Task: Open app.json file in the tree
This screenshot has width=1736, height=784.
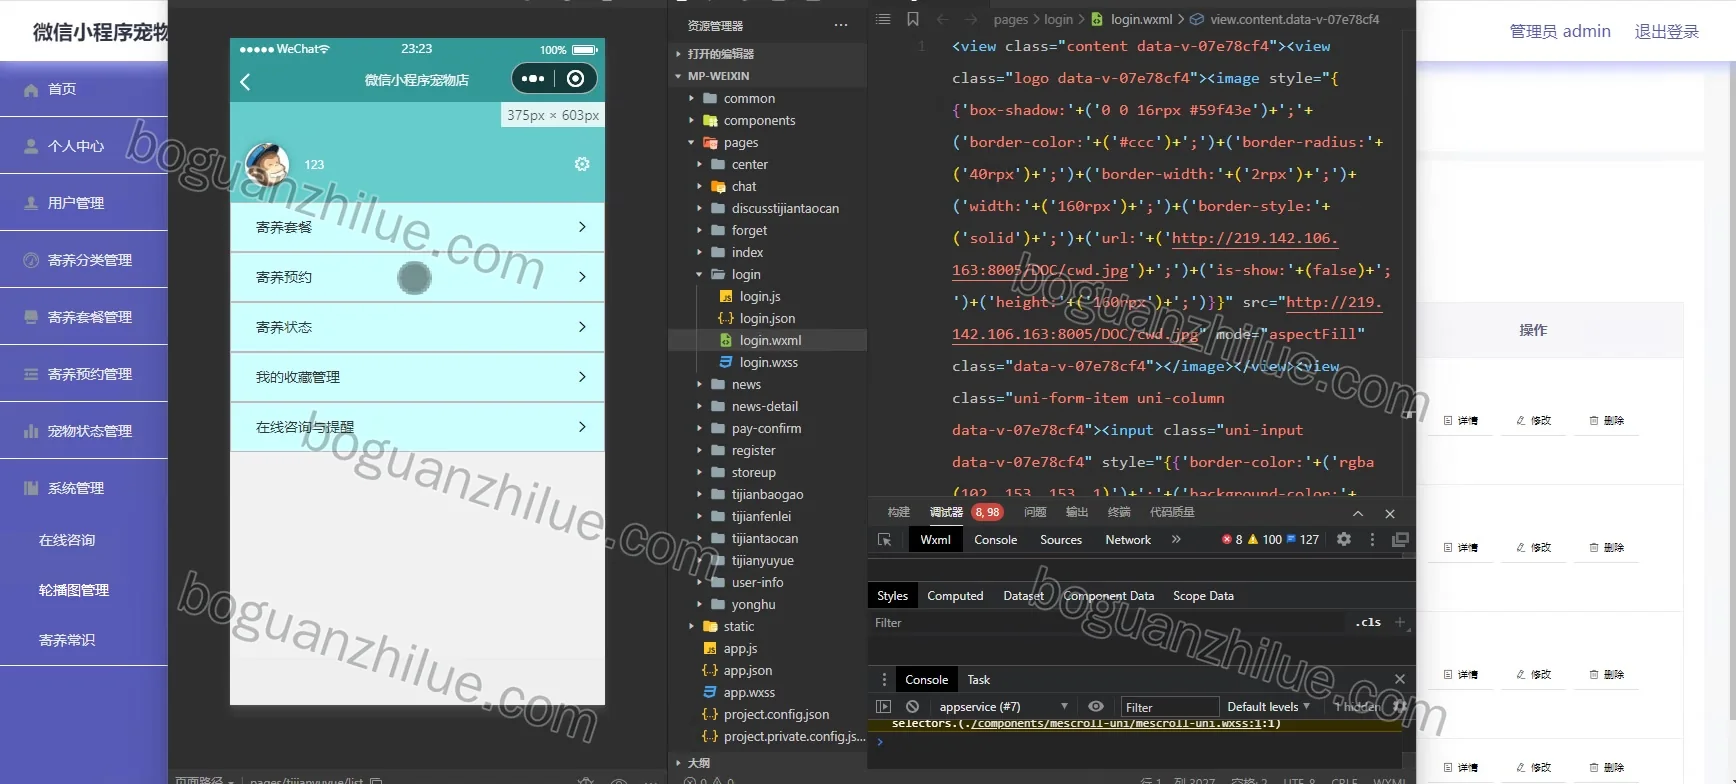Action: [x=747, y=670]
